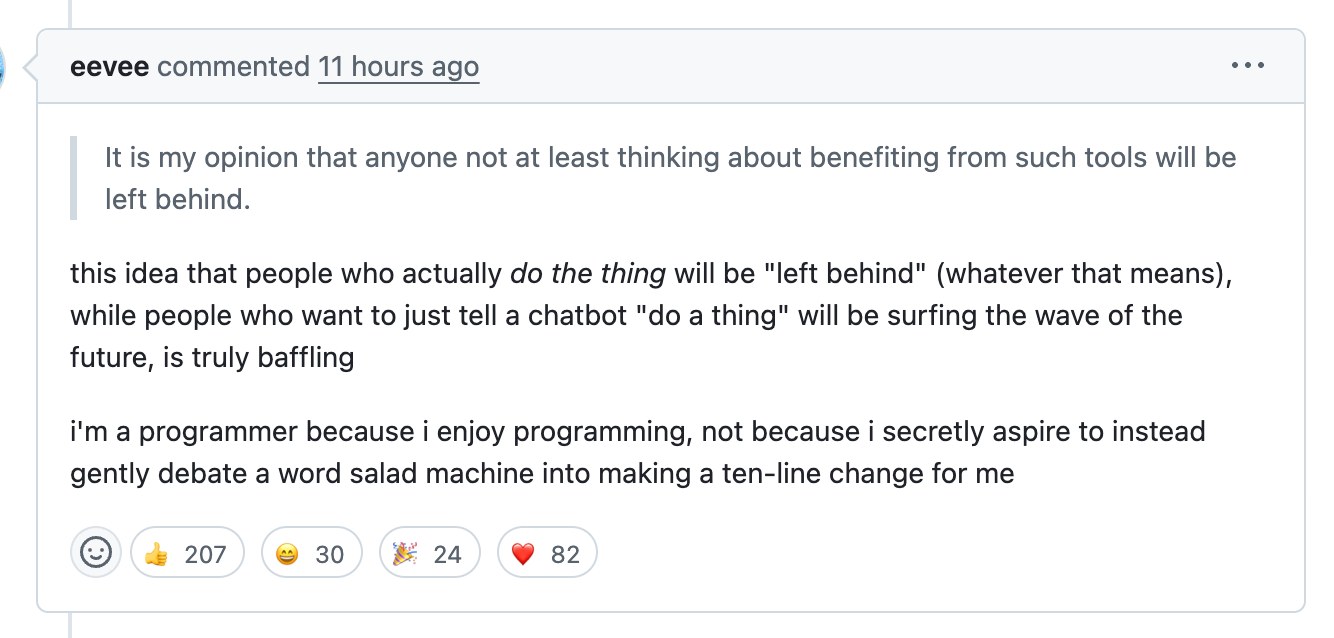Click the gray blockquote vertical bar

click(73, 178)
